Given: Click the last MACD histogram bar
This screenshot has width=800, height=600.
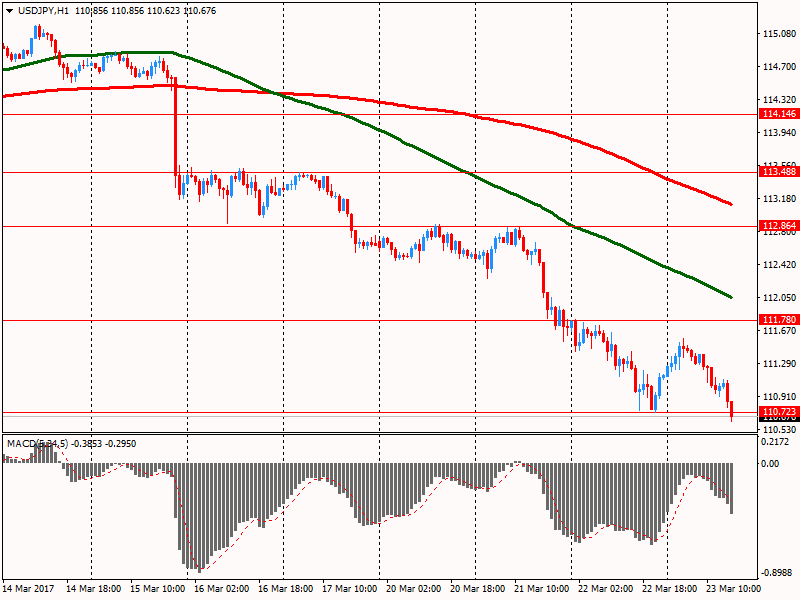Looking at the screenshot, I should click(x=732, y=488).
